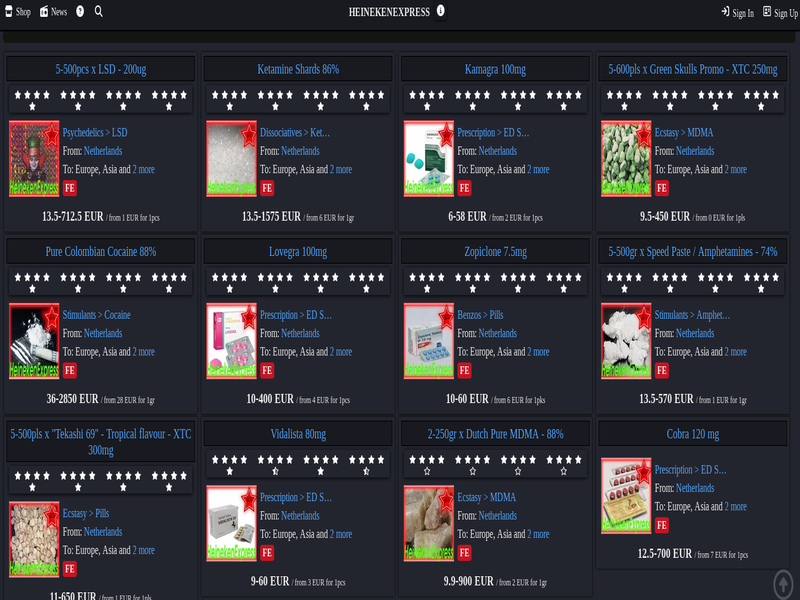Click the star rating row on Vidalista 80mg card
Screen dimensions: 800x600
[x=298, y=465]
